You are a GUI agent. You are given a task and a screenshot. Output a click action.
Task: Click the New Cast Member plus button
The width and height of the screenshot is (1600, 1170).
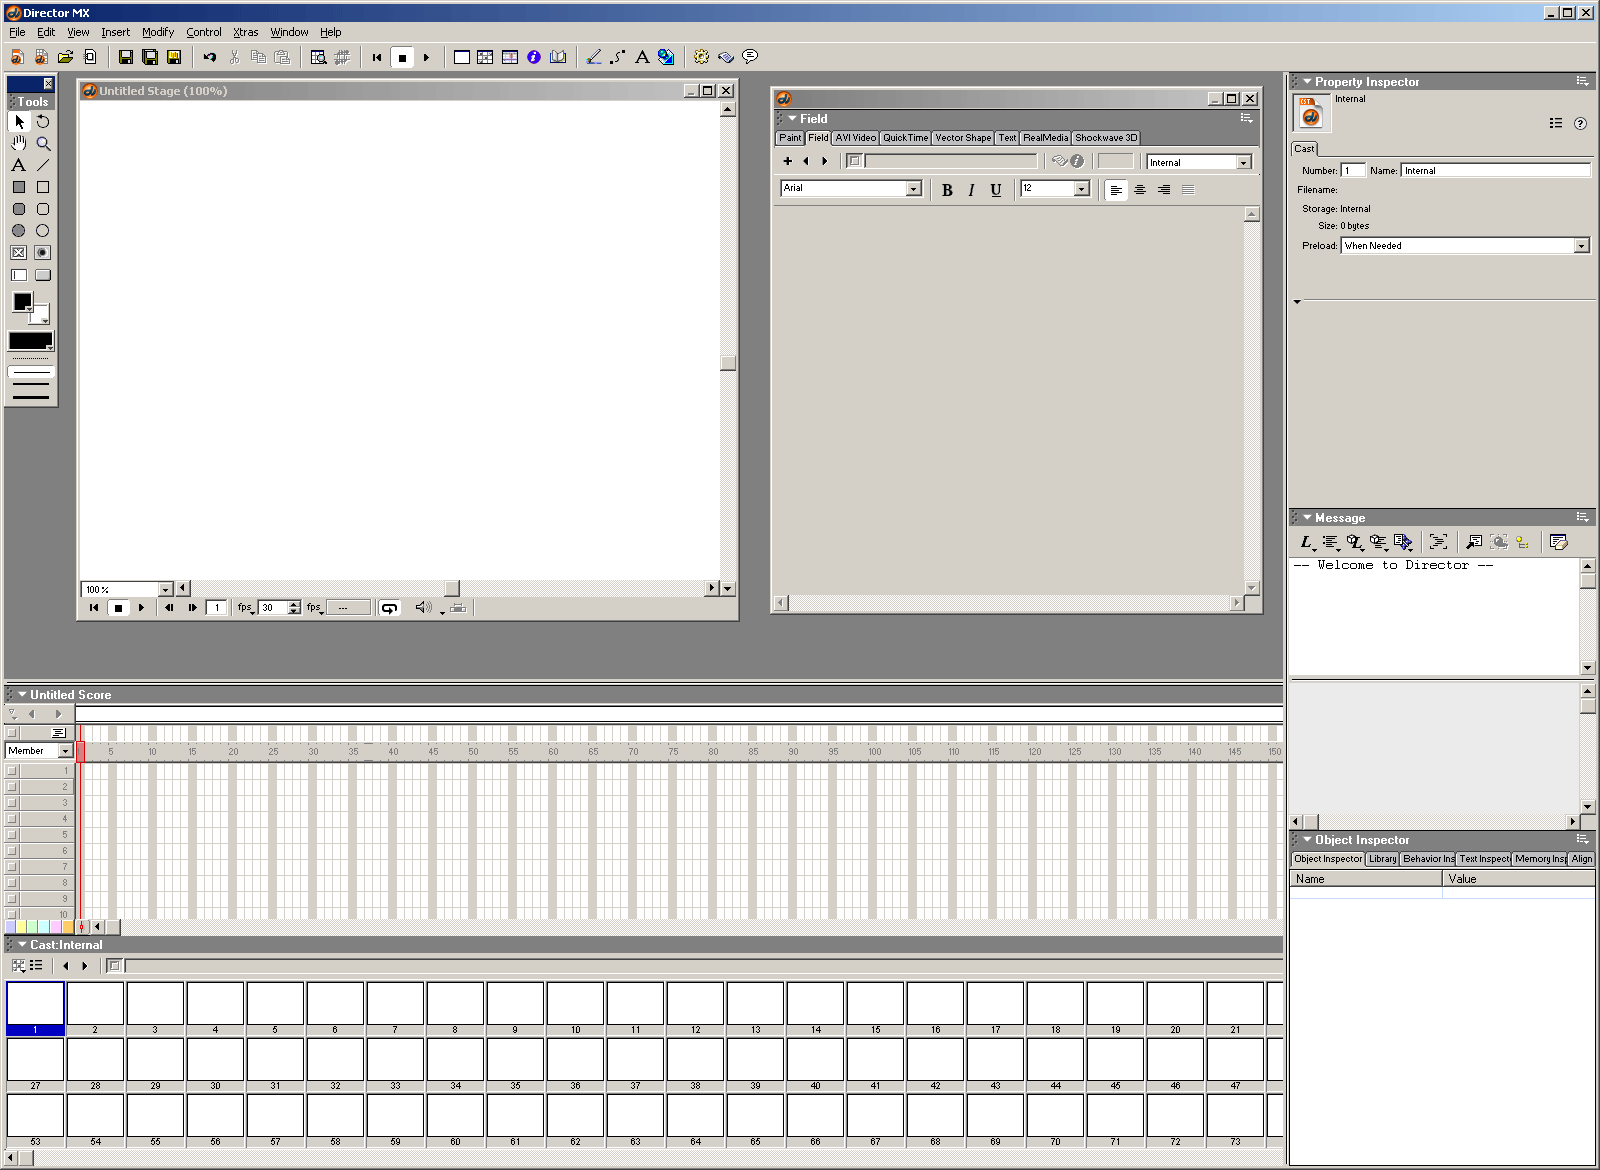pos(788,161)
